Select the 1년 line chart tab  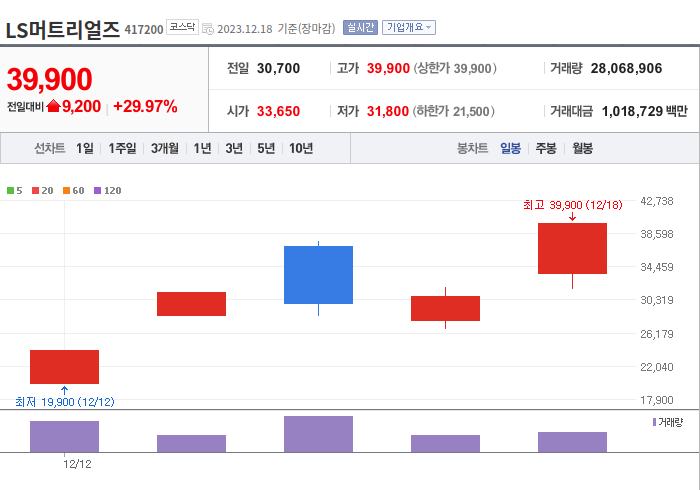click(202, 148)
